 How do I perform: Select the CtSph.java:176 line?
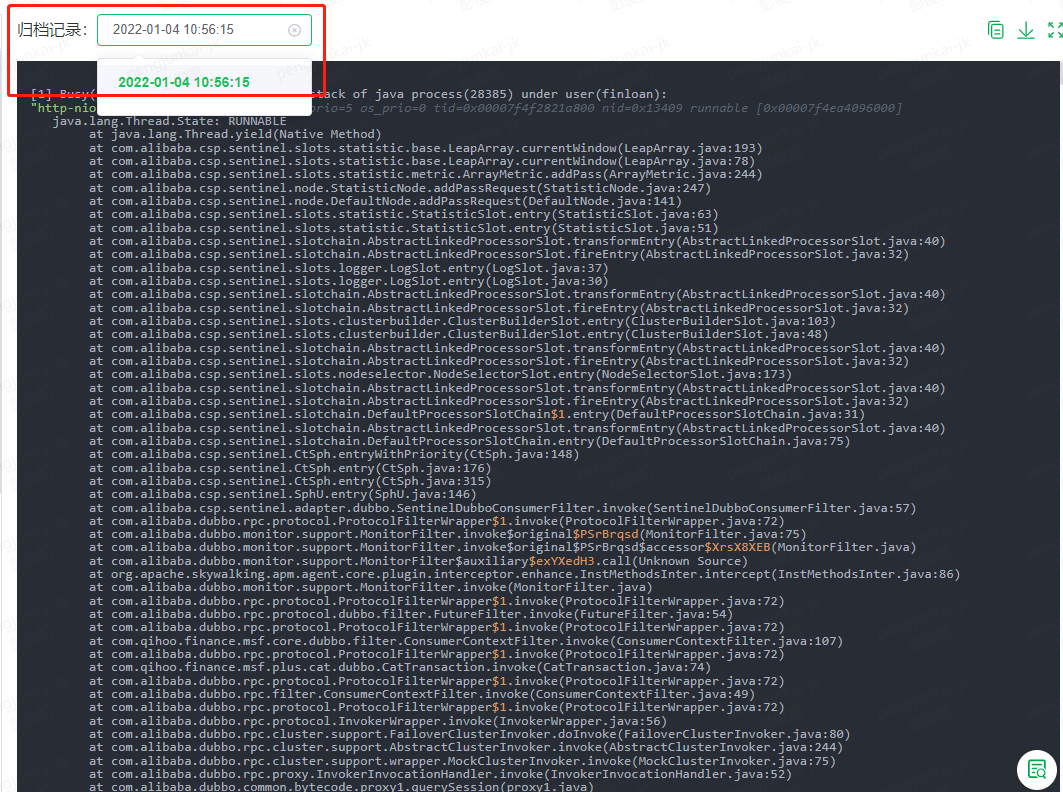tap(290, 468)
